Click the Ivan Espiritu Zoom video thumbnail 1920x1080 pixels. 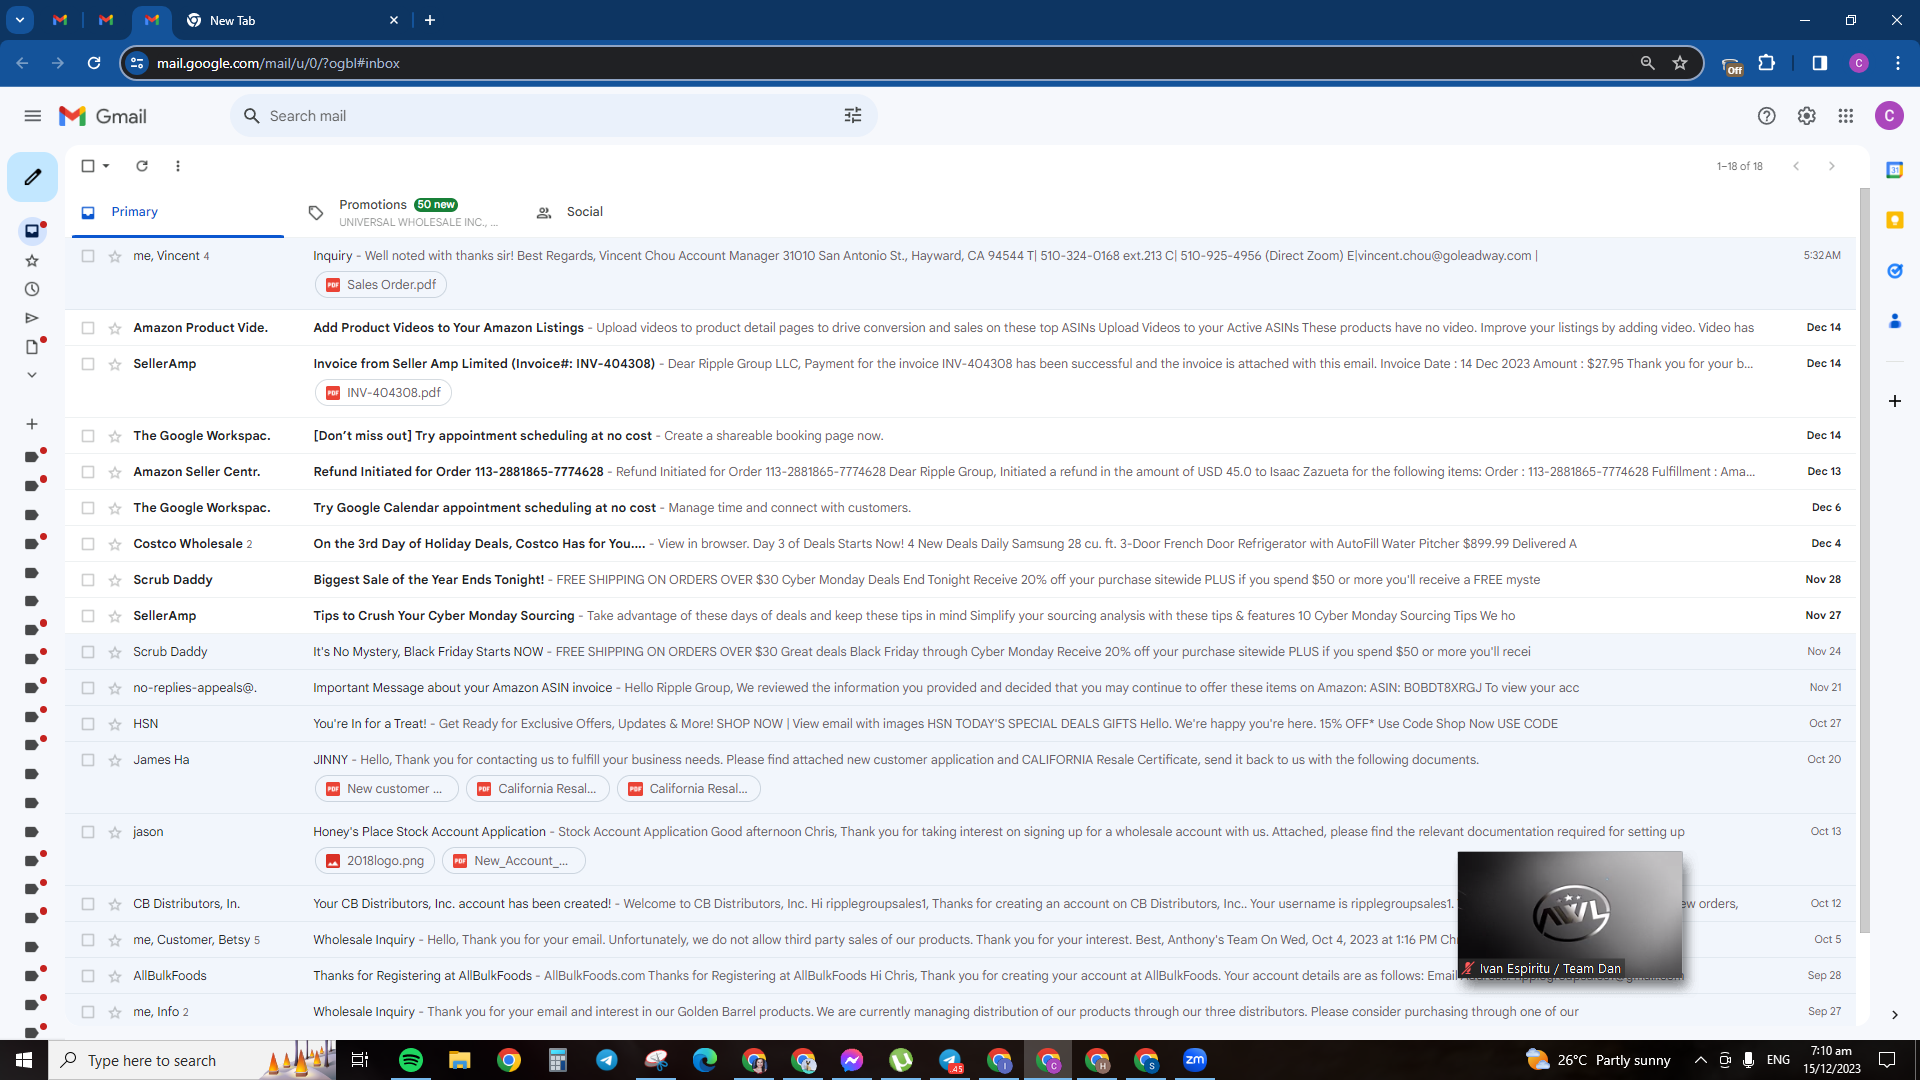[1570, 916]
